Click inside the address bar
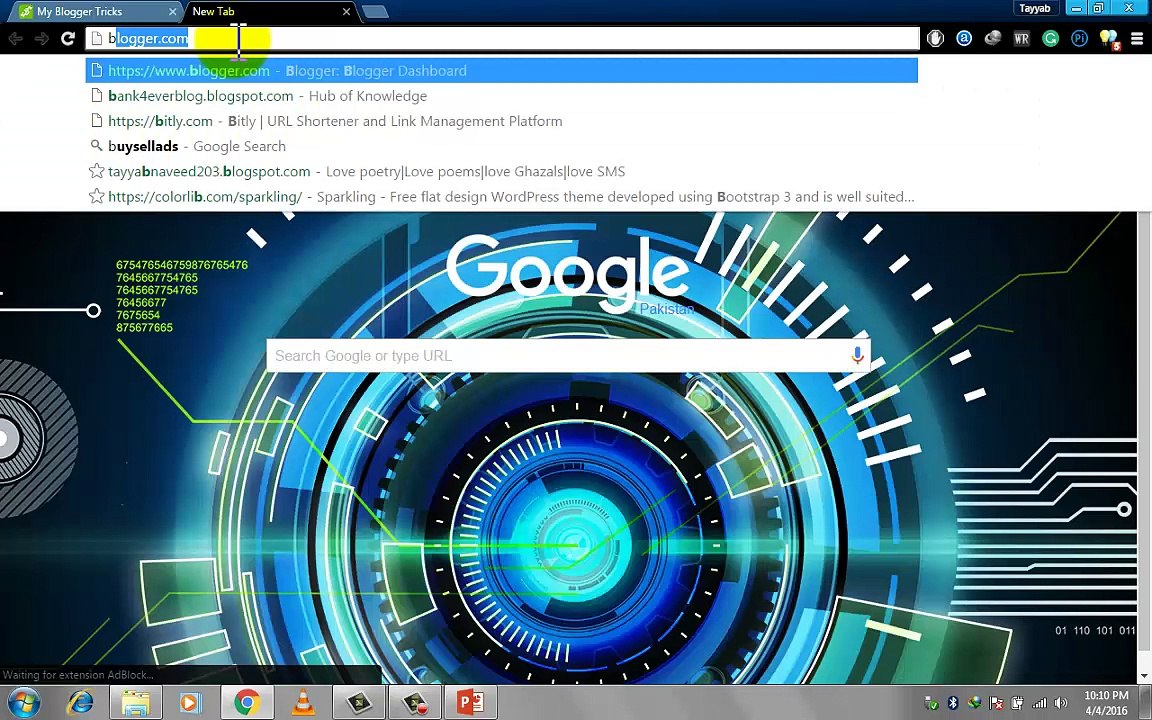This screenshot has width=1152, height=720. (502, 38)
